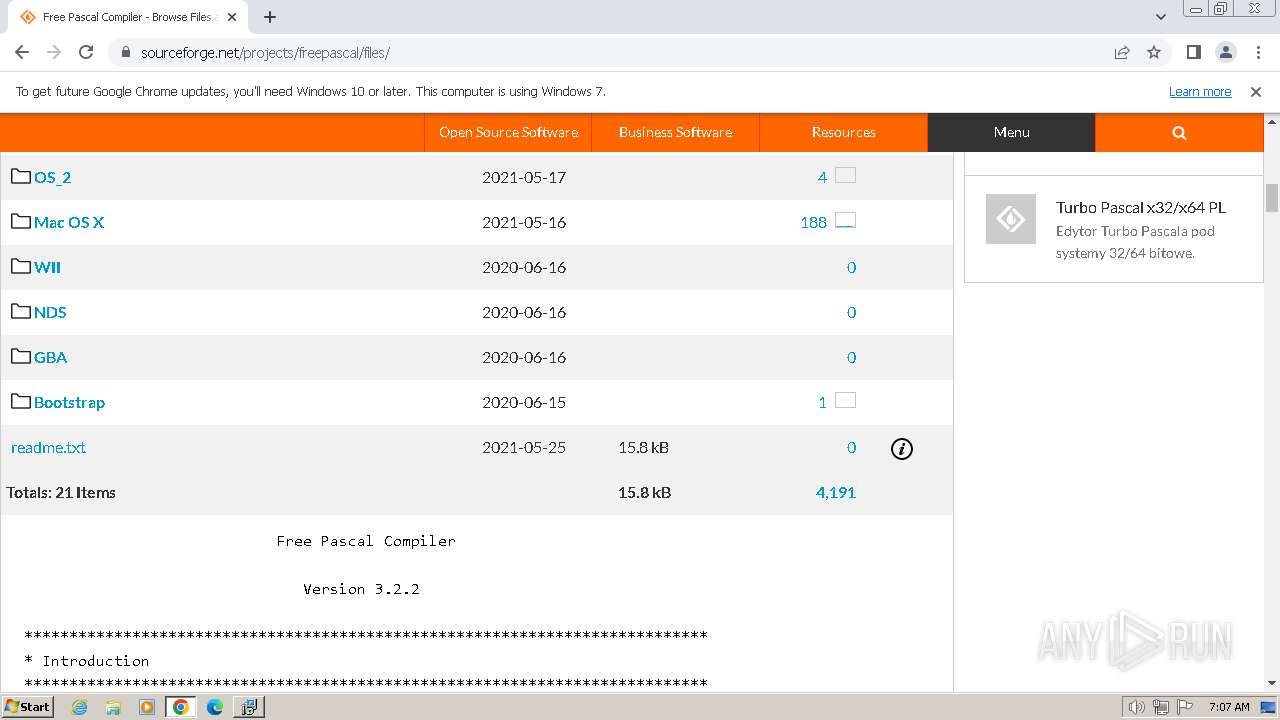
Task: Open the search magnifier in orange navbar
Action: coord(1179,132)
